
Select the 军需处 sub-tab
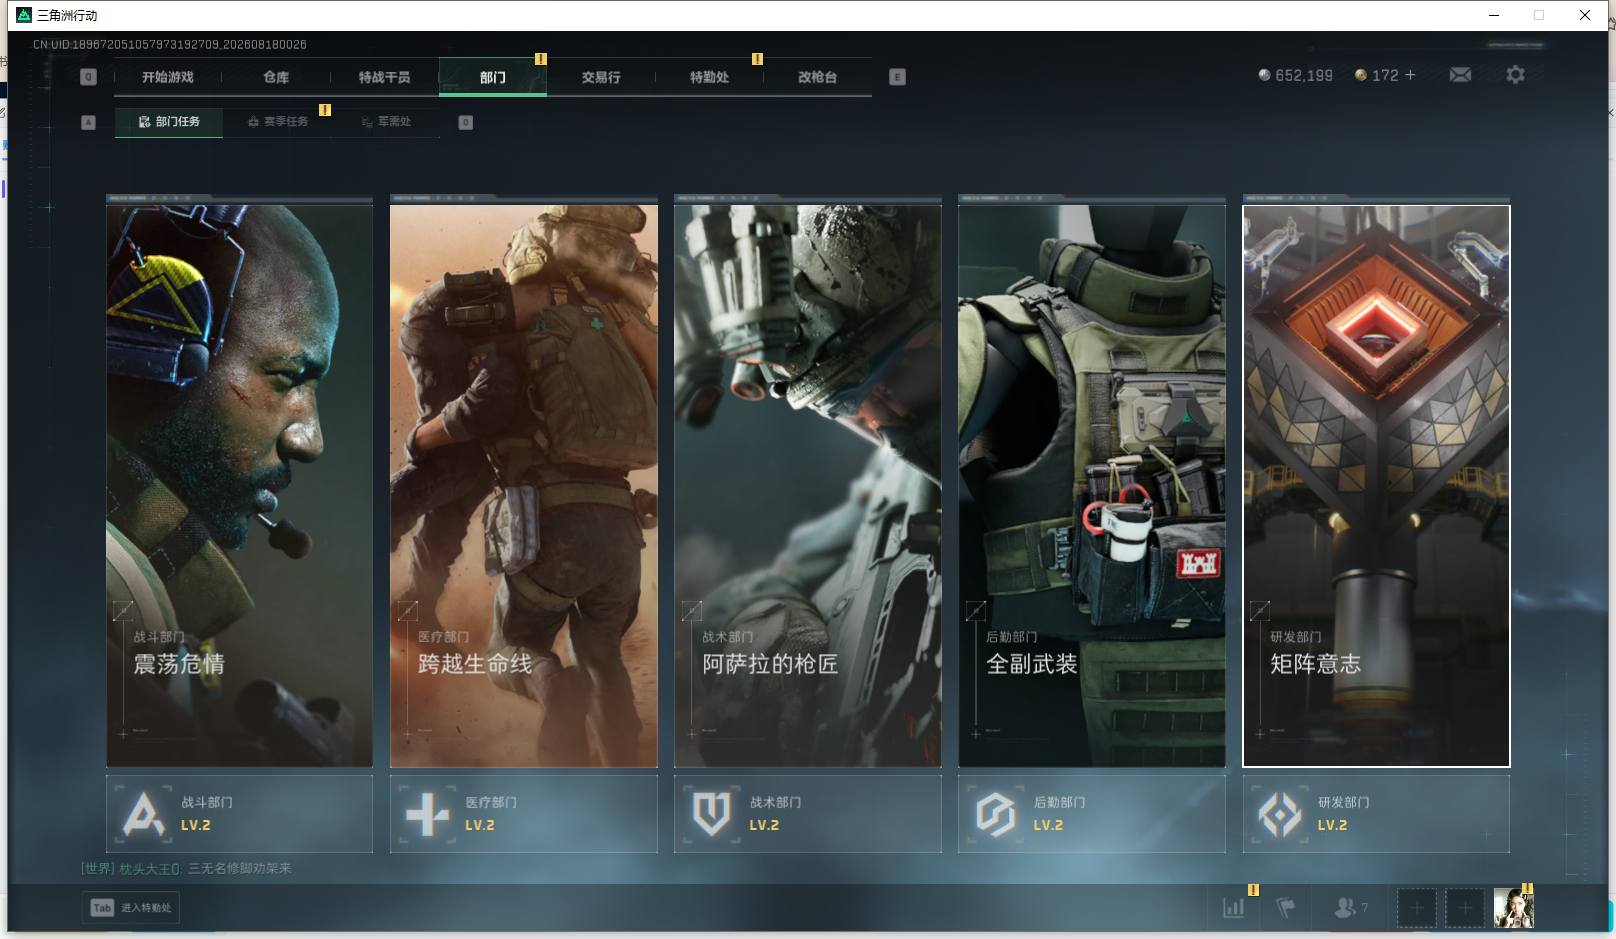tap(386, 122)
